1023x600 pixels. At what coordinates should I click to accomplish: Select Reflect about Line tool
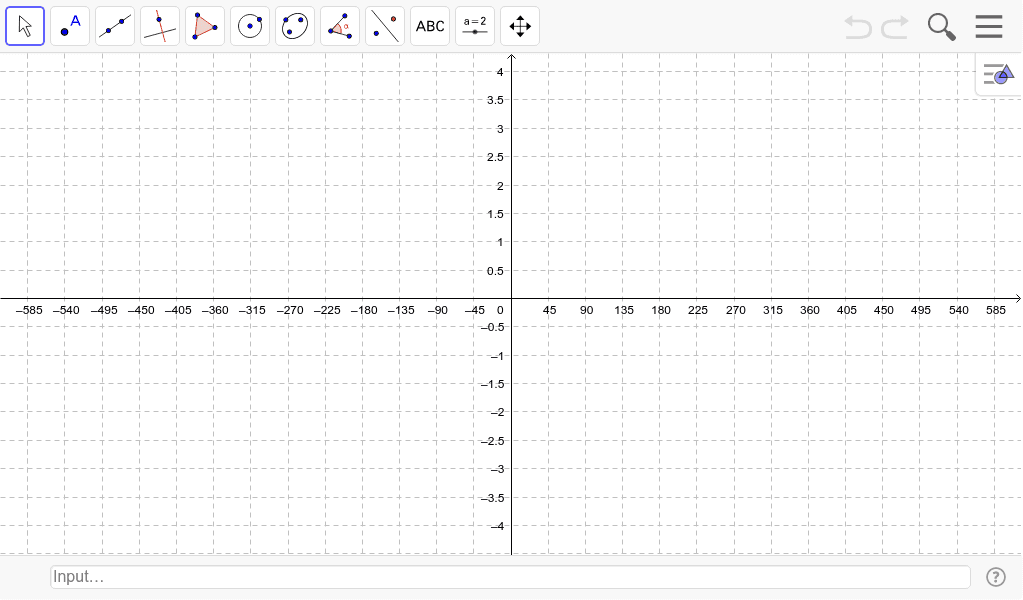tap(385, 26)
